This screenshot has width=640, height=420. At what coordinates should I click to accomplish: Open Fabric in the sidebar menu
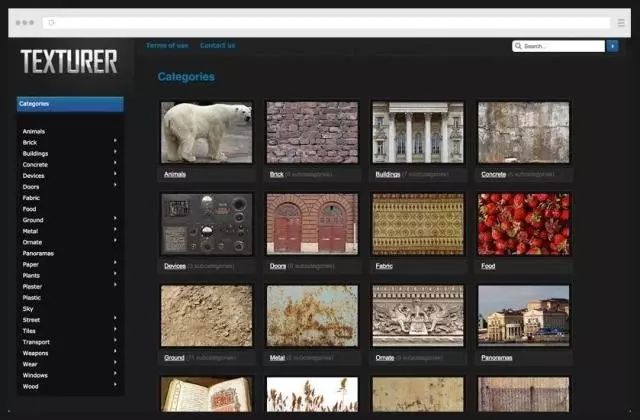[31, 198]
